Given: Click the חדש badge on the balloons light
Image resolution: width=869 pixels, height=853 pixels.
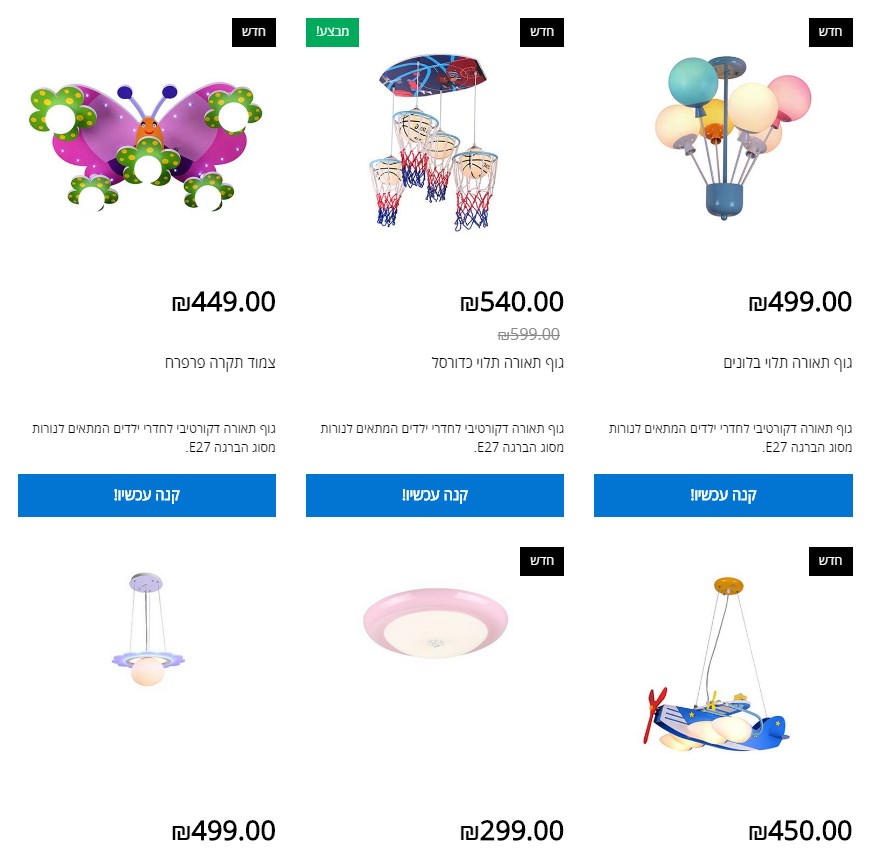Looking at the screenshot, I should (x=831, y=32).
